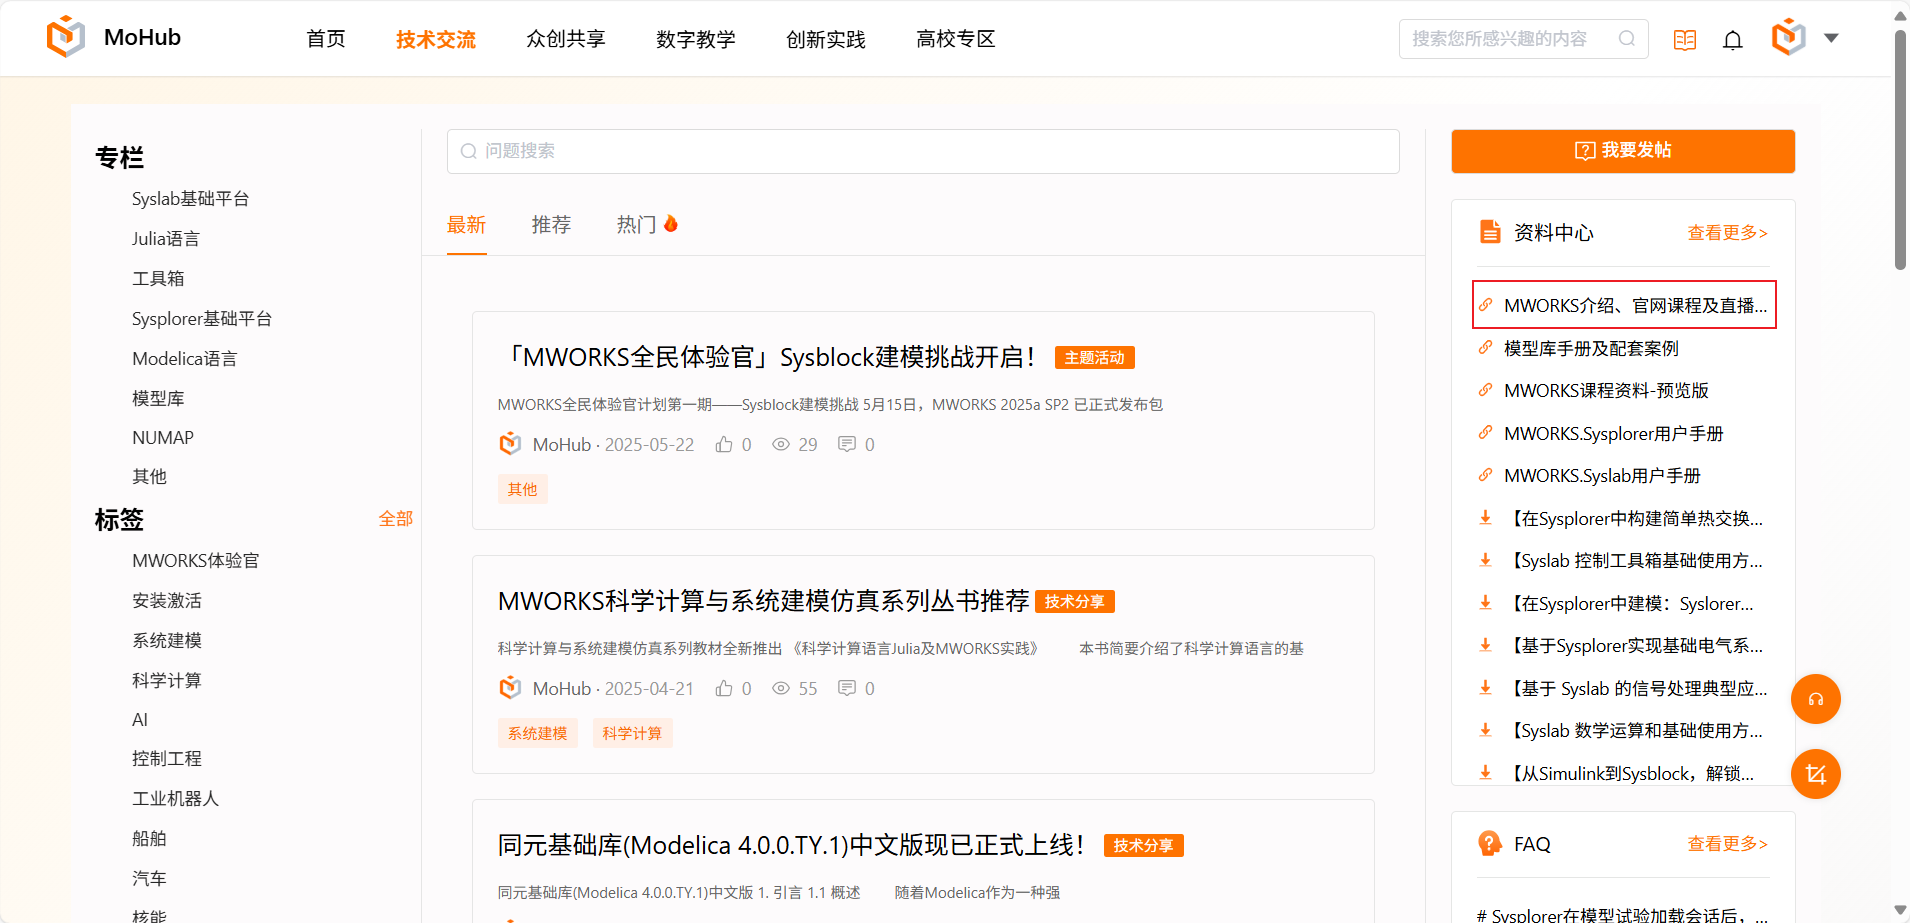The width and height of the screenshot is (1910, 923).
Task: Expand the user account dropdown arrow
Action: (x=1832, y=38)
